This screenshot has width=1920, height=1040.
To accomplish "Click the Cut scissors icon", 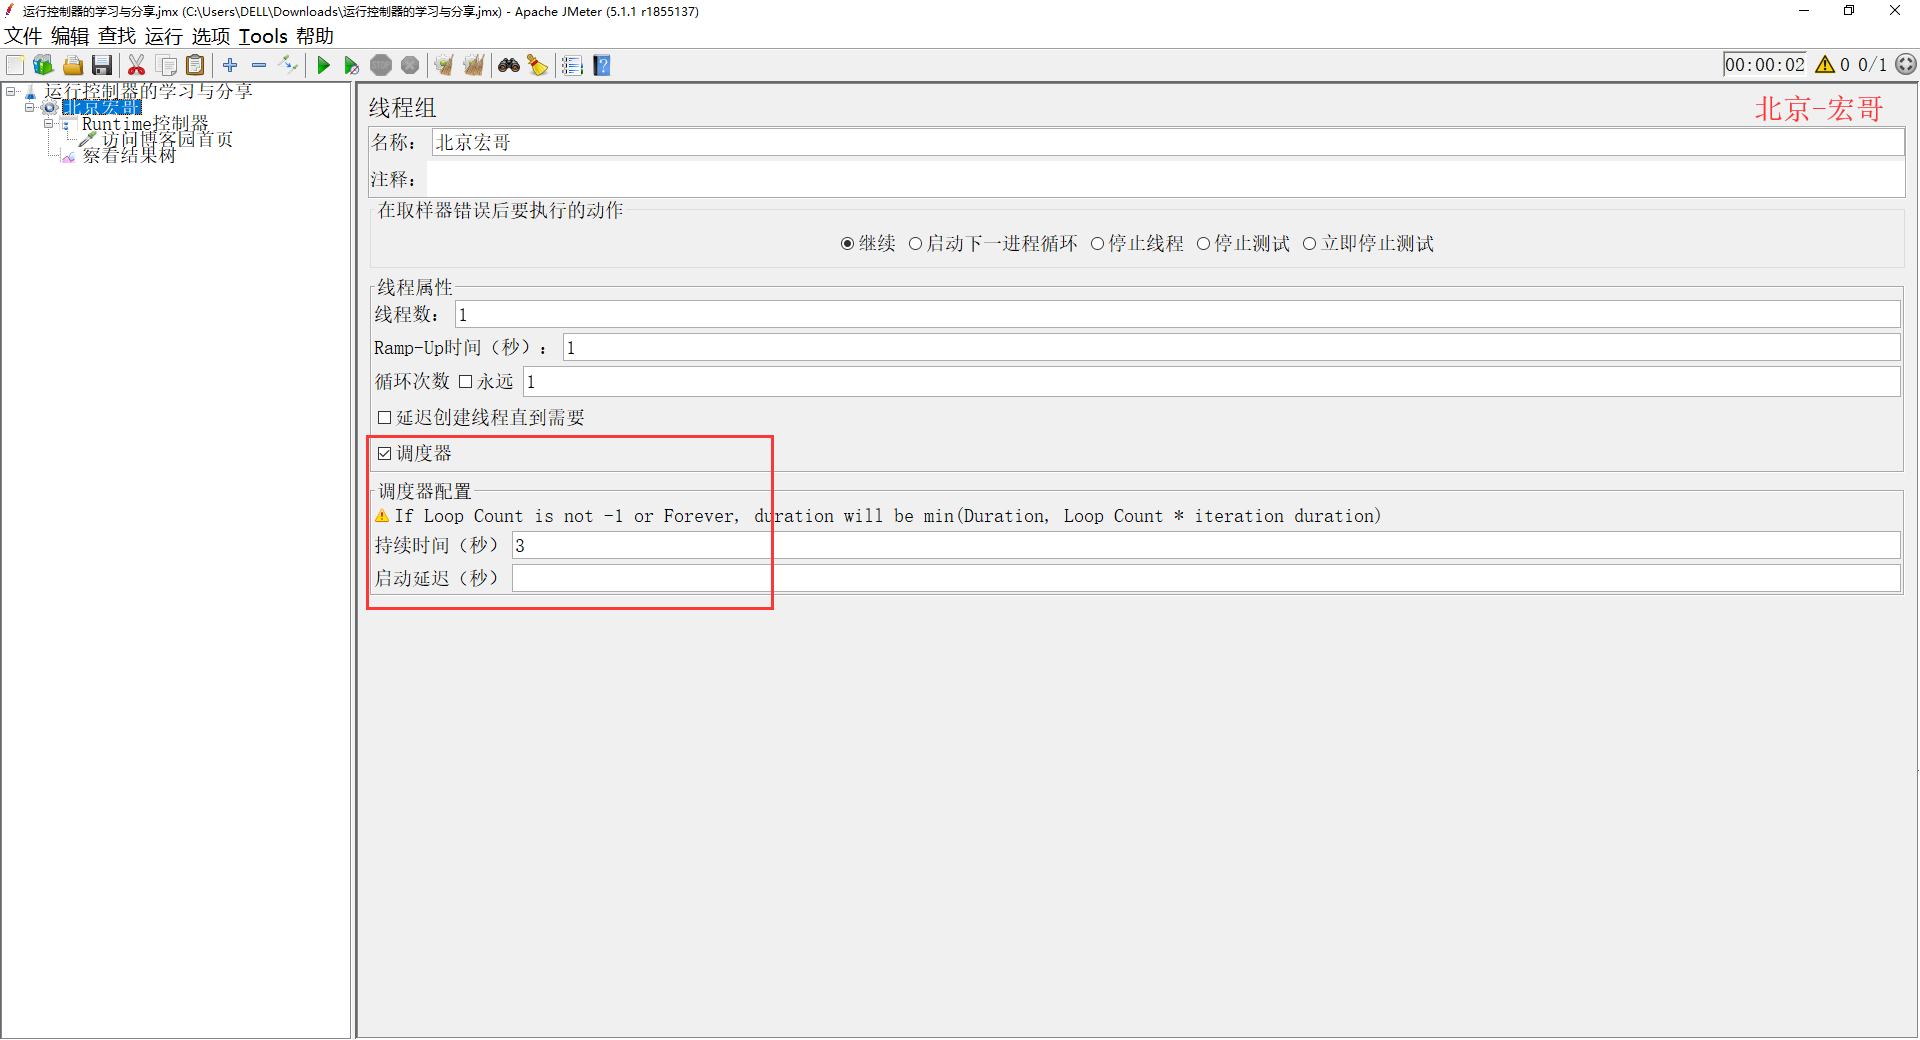I will (x=137, y=65).
